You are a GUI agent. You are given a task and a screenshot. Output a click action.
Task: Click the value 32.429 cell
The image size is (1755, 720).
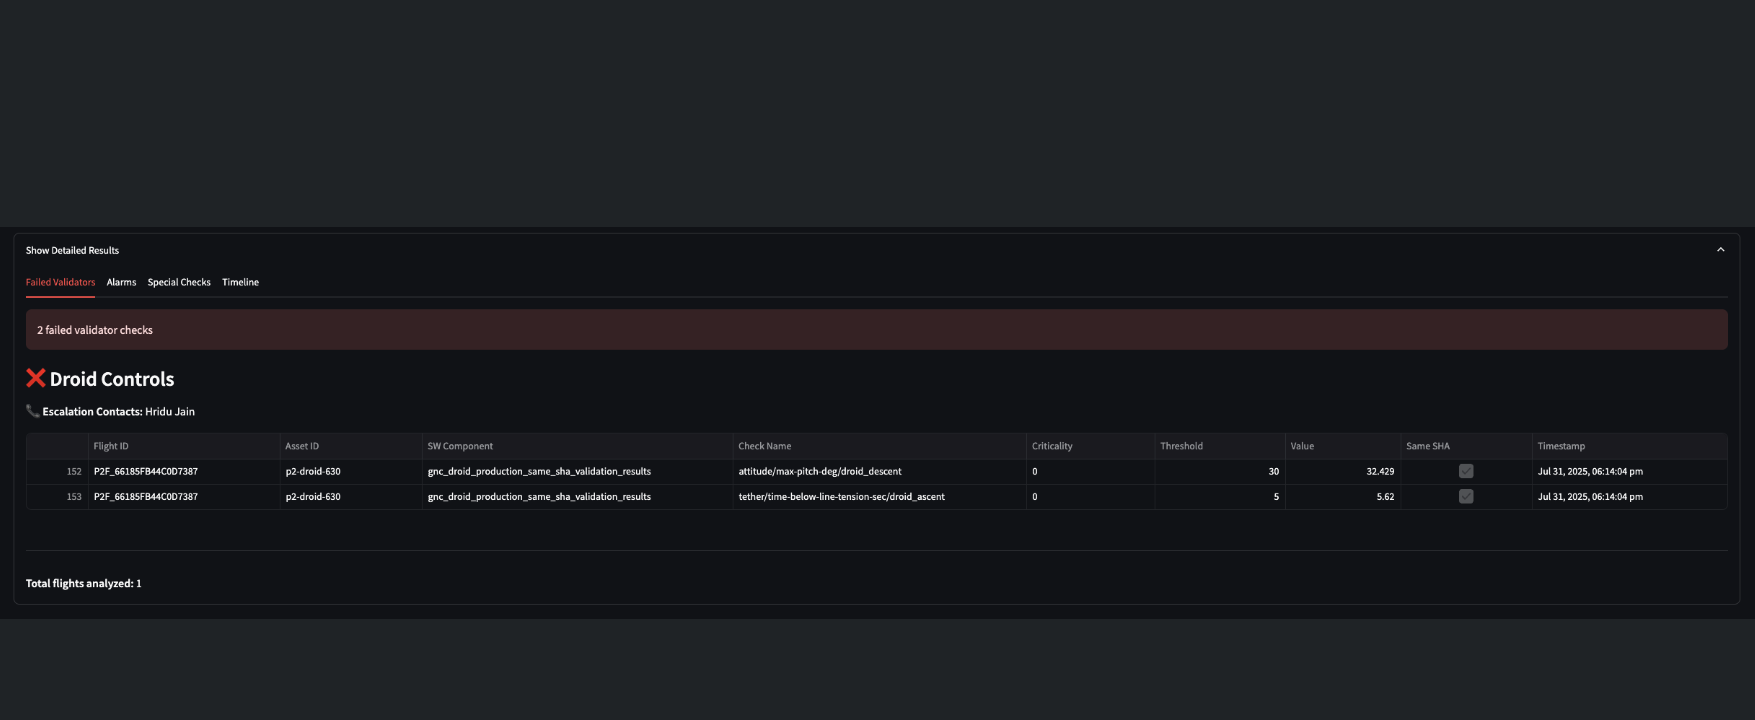(1343, 471)
